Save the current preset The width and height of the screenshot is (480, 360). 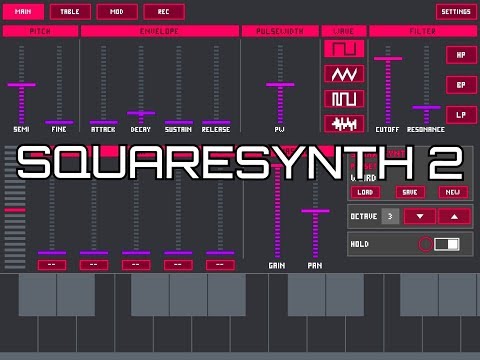(x=410, y=192)
